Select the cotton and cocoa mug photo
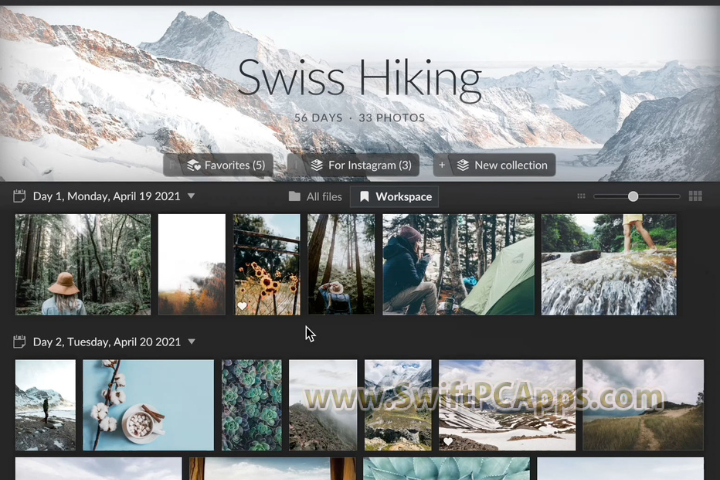The height and width of the screenshot is (480, 720). click(148, 405)
